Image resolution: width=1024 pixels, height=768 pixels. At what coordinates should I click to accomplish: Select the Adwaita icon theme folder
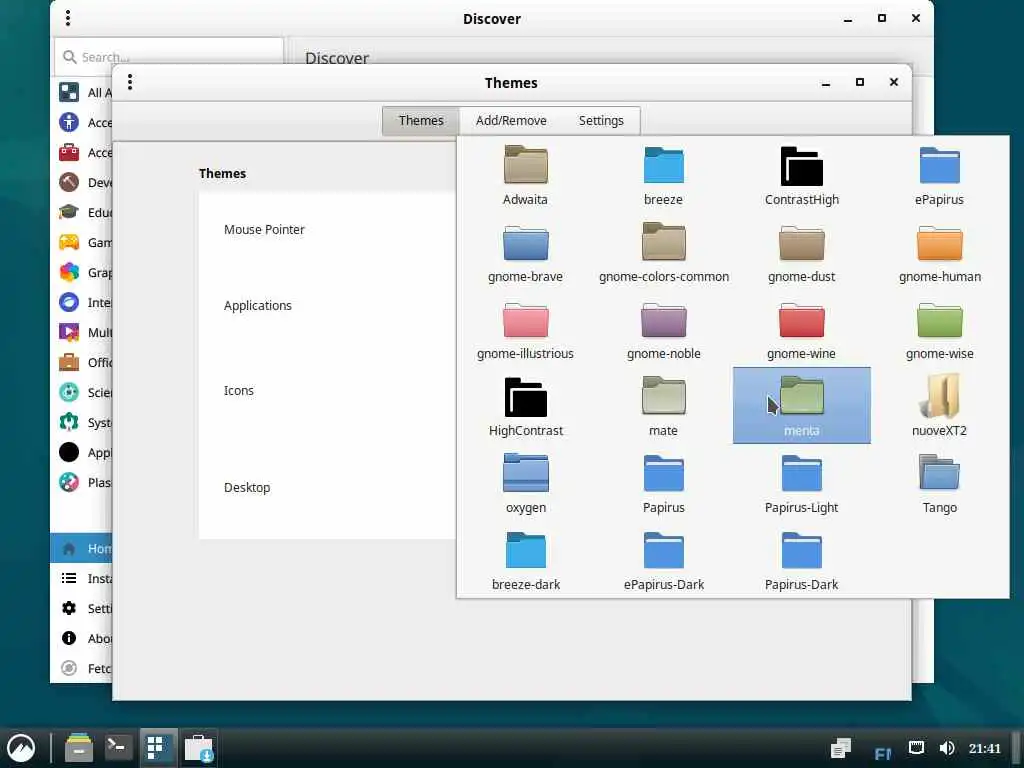click(525, 175)
